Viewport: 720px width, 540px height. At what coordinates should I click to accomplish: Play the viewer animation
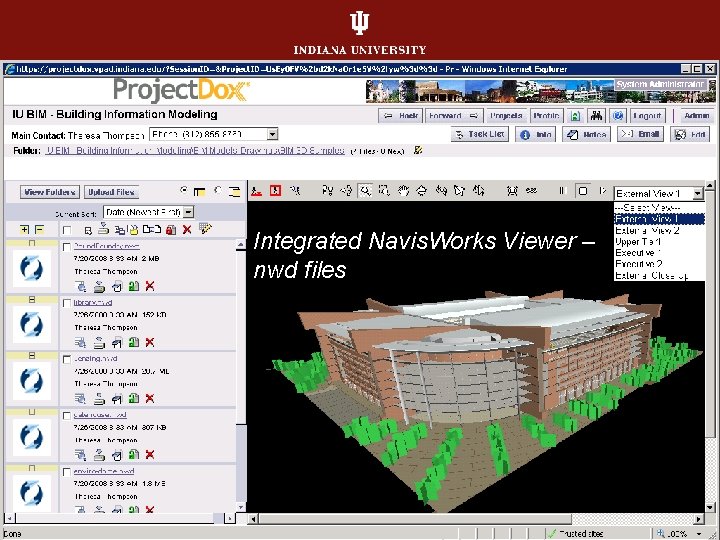(x=602, y=191)
